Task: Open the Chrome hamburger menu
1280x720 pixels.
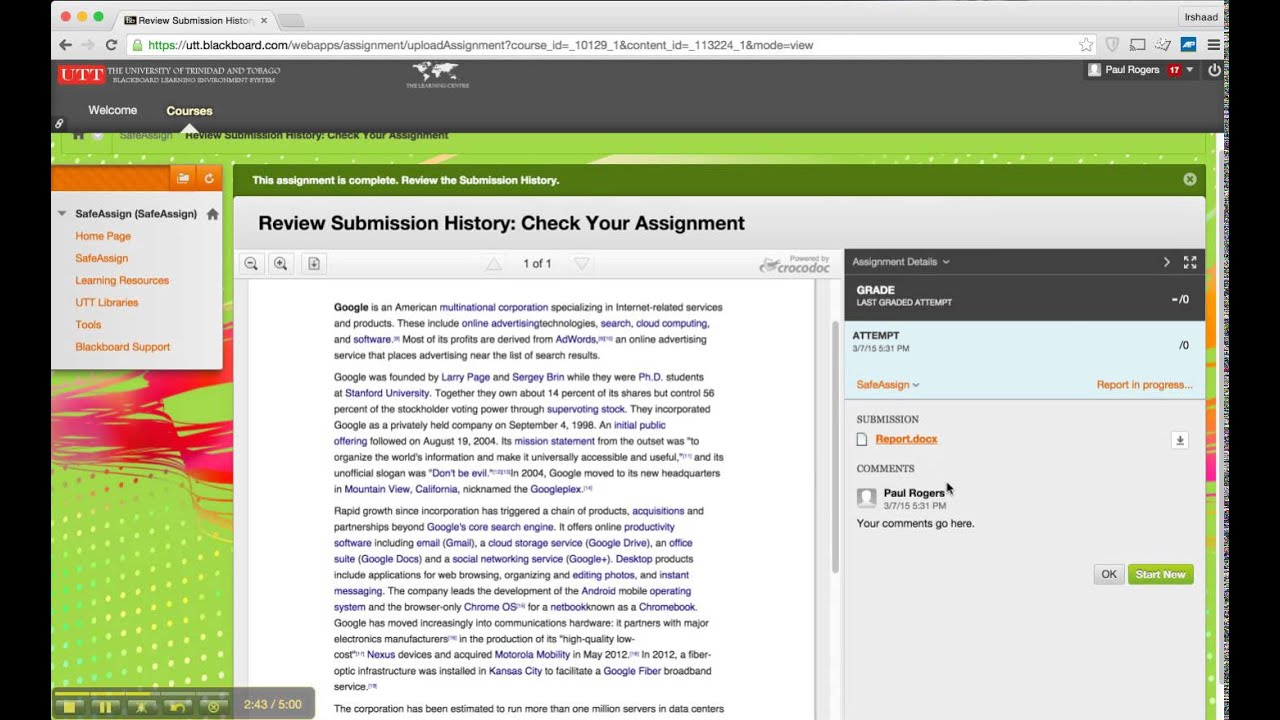Action: coord(1213,45)
